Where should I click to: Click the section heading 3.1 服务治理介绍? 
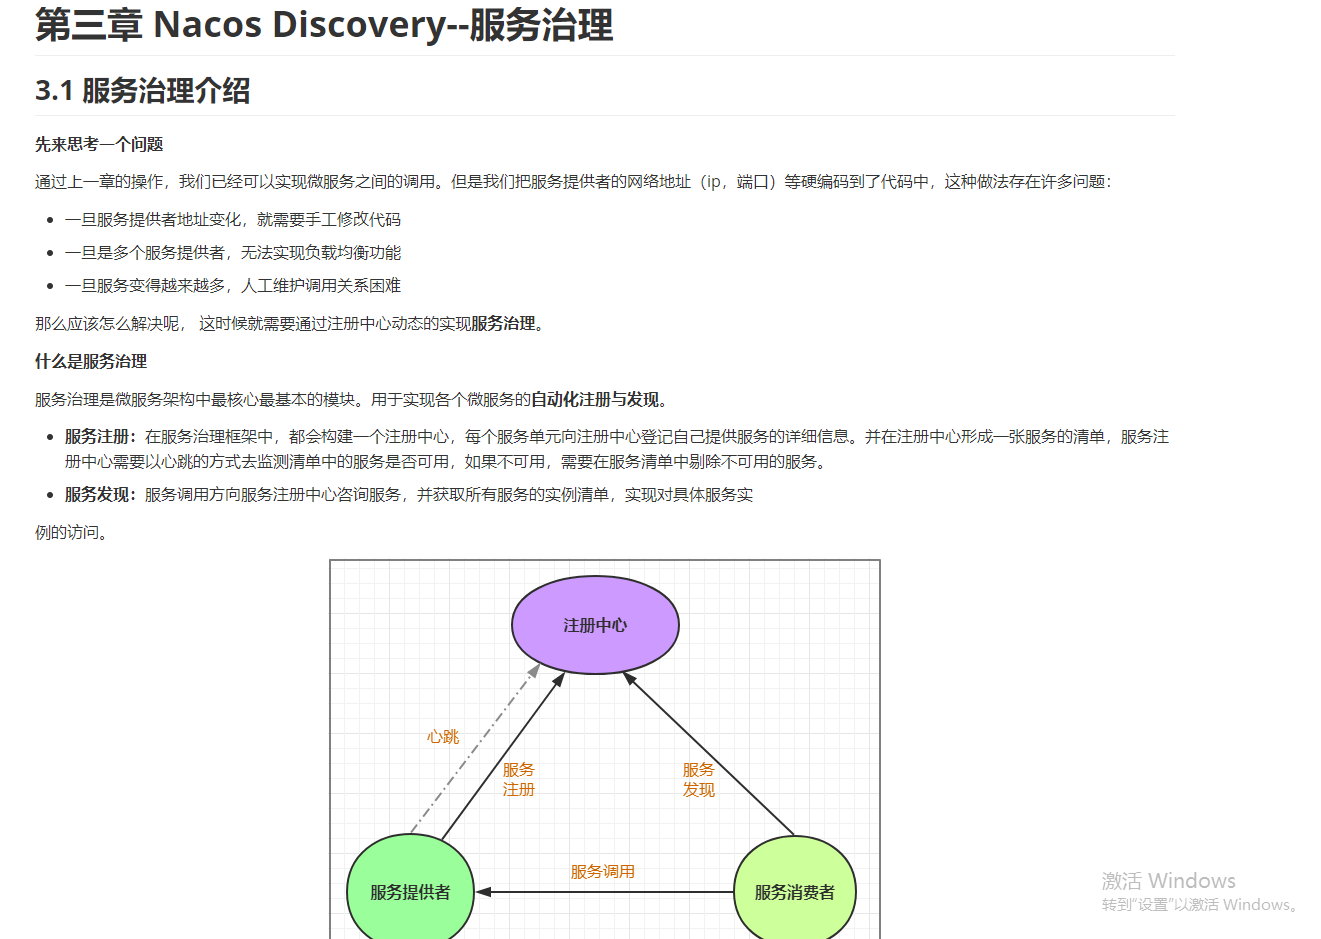(142, 91)
